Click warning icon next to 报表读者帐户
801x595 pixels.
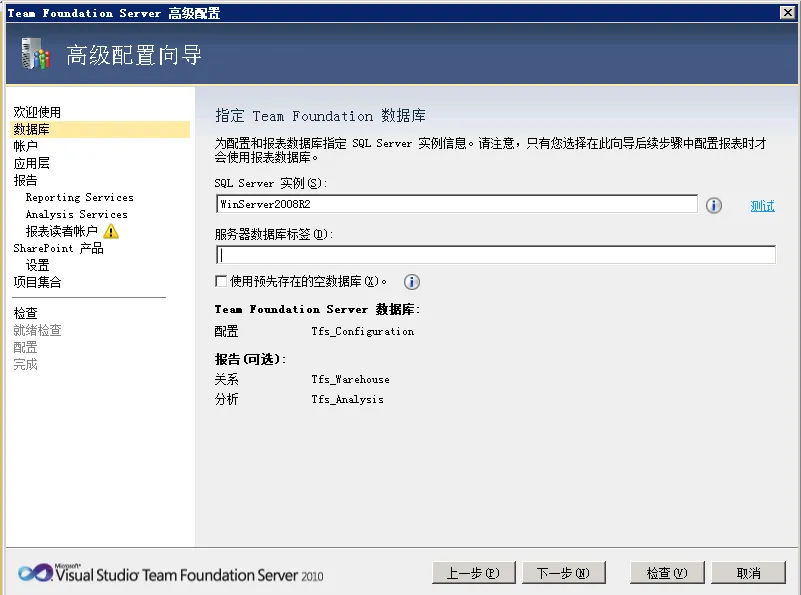click(x=111, y=231)
